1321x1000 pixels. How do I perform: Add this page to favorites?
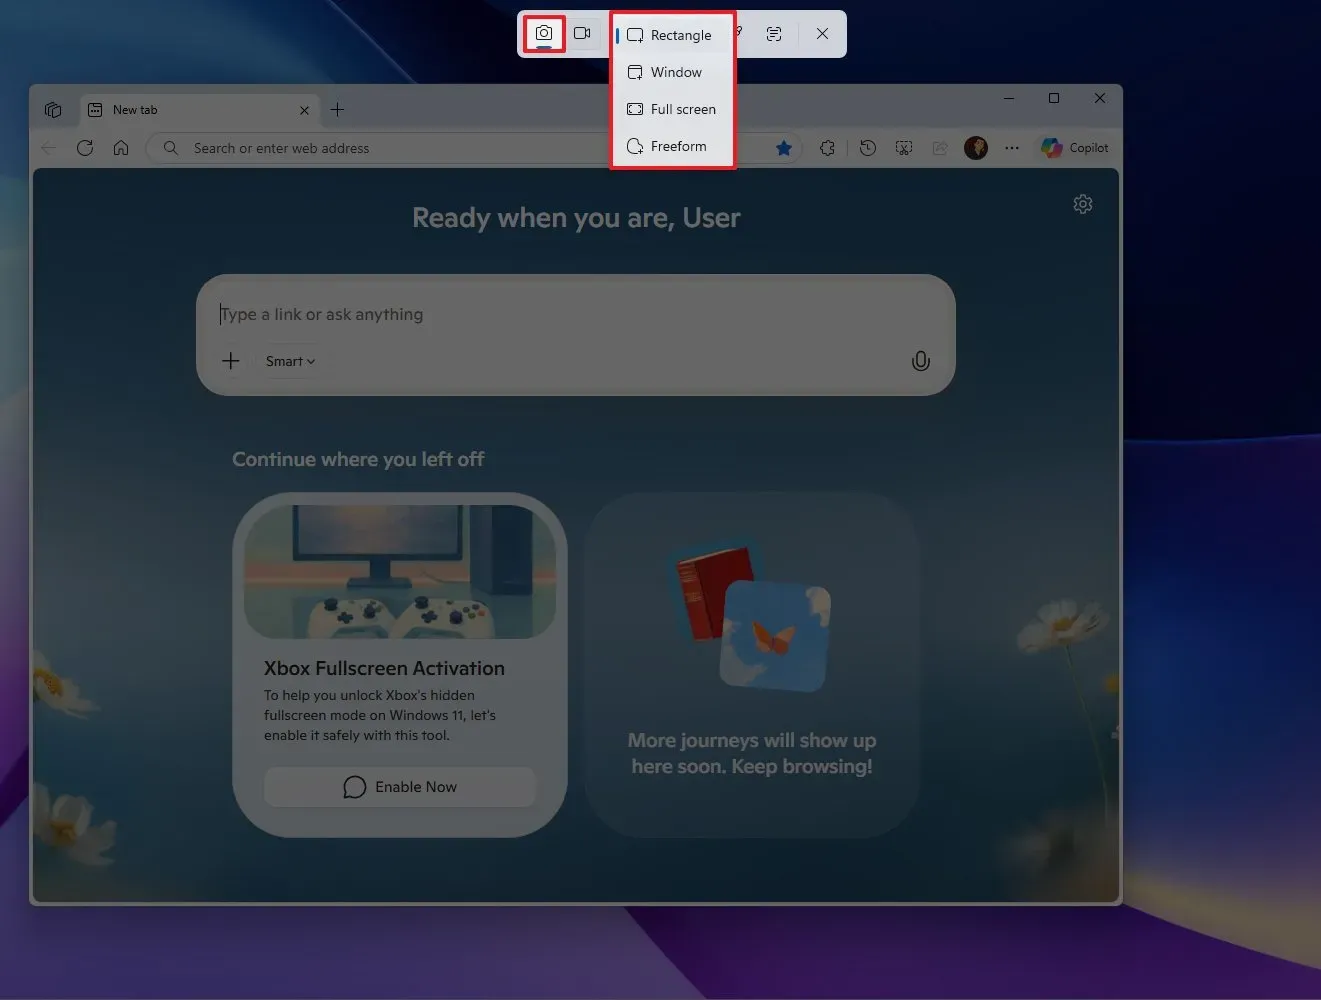[x=784, y=147]
